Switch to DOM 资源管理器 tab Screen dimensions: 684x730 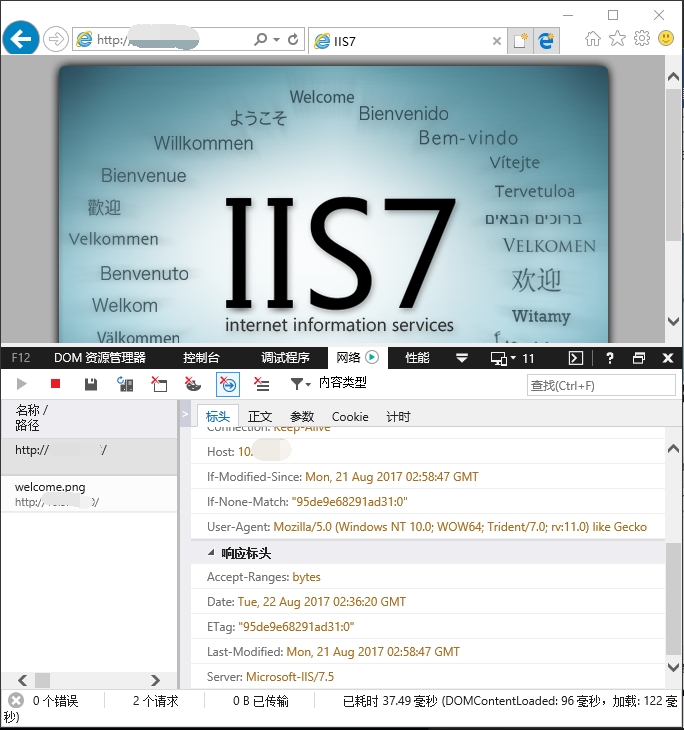click(100, 358)
